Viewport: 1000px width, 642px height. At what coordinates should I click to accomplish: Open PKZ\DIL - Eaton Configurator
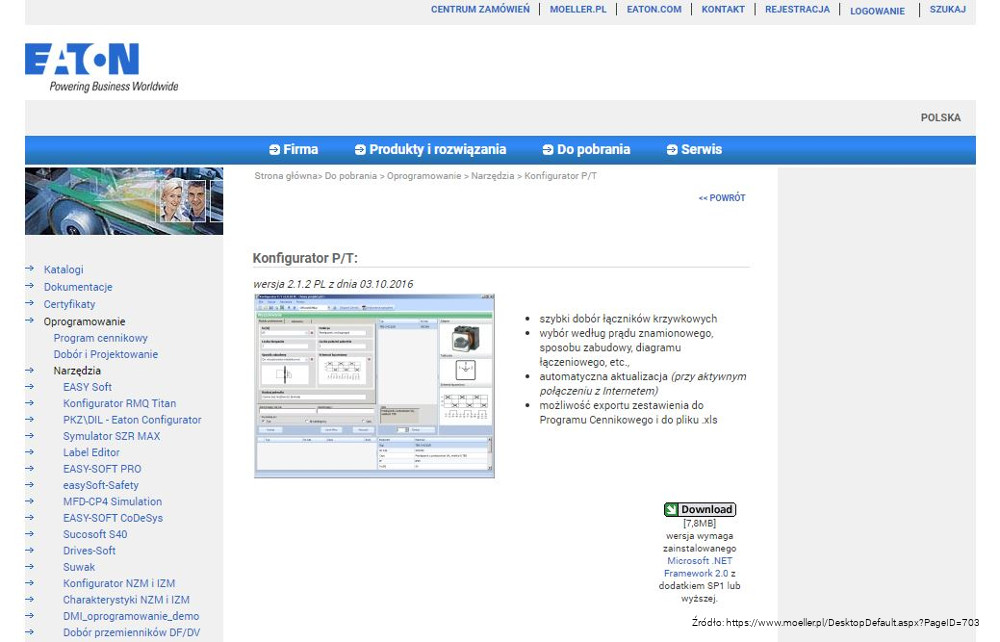pyautogui.click(x=132, y=420)
